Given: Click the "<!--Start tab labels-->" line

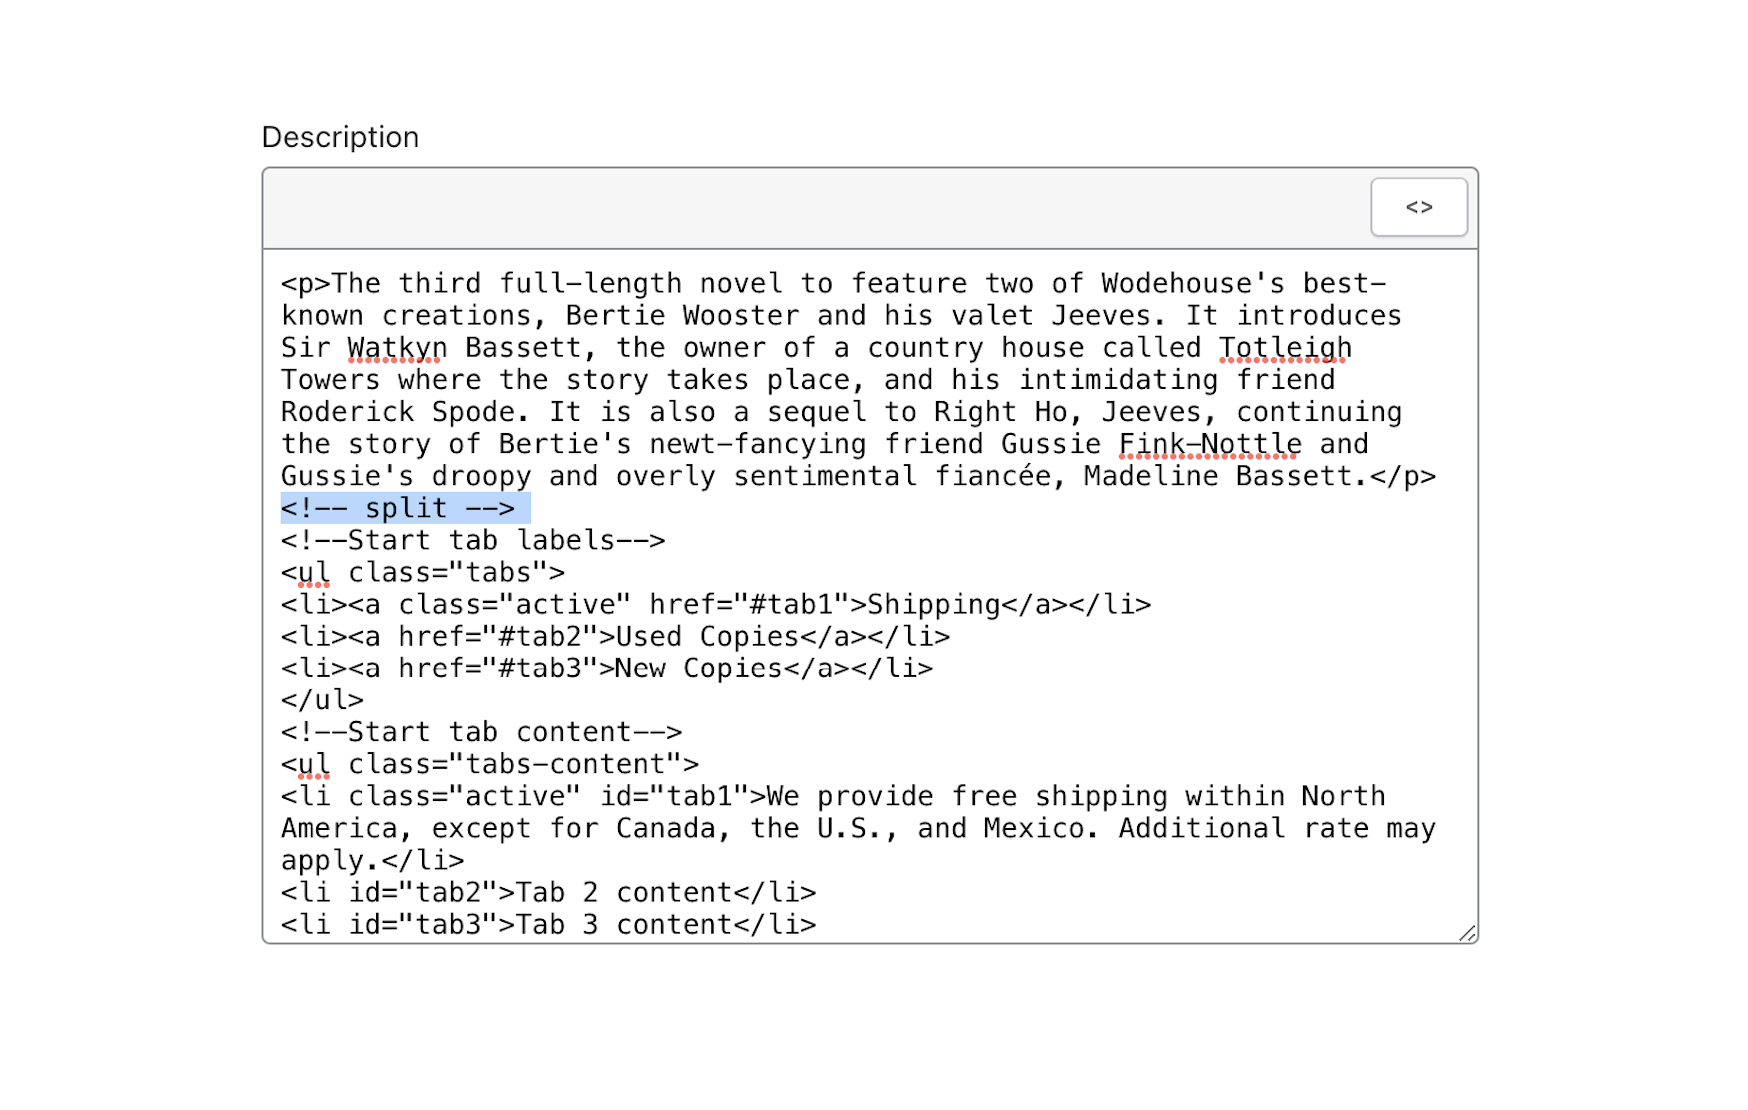Looking at the screenshot, I should [473, 540].
